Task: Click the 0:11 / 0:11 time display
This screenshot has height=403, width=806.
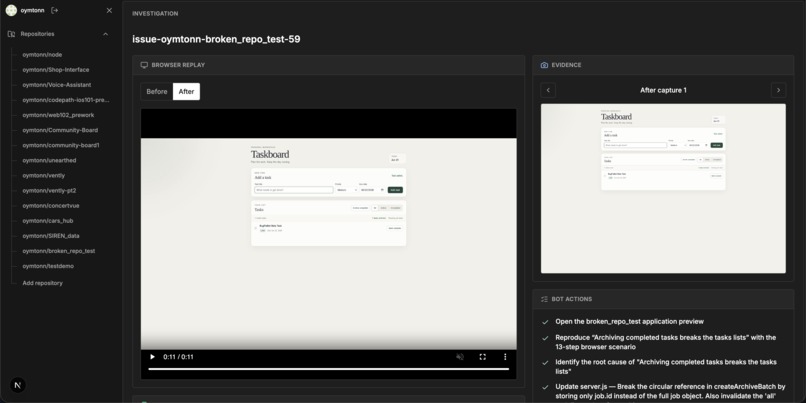Action: pos(178,357)
